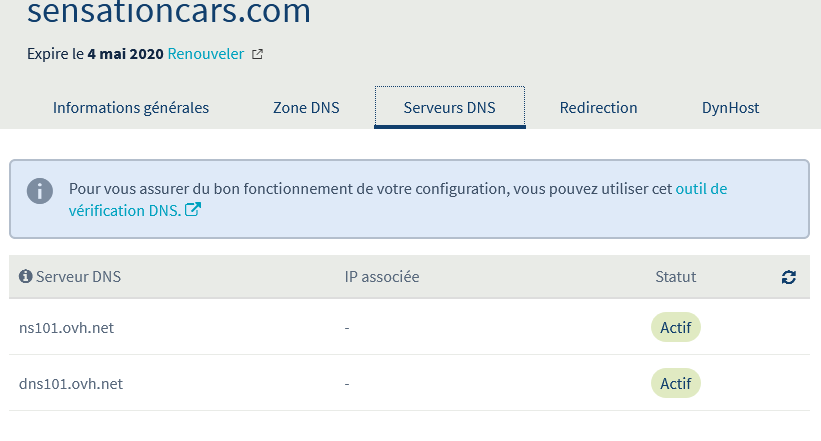821x441 pixels.
Task: Click the info circle icon in the blue banner
Action: pyautogui.click(x=39, y=190)
